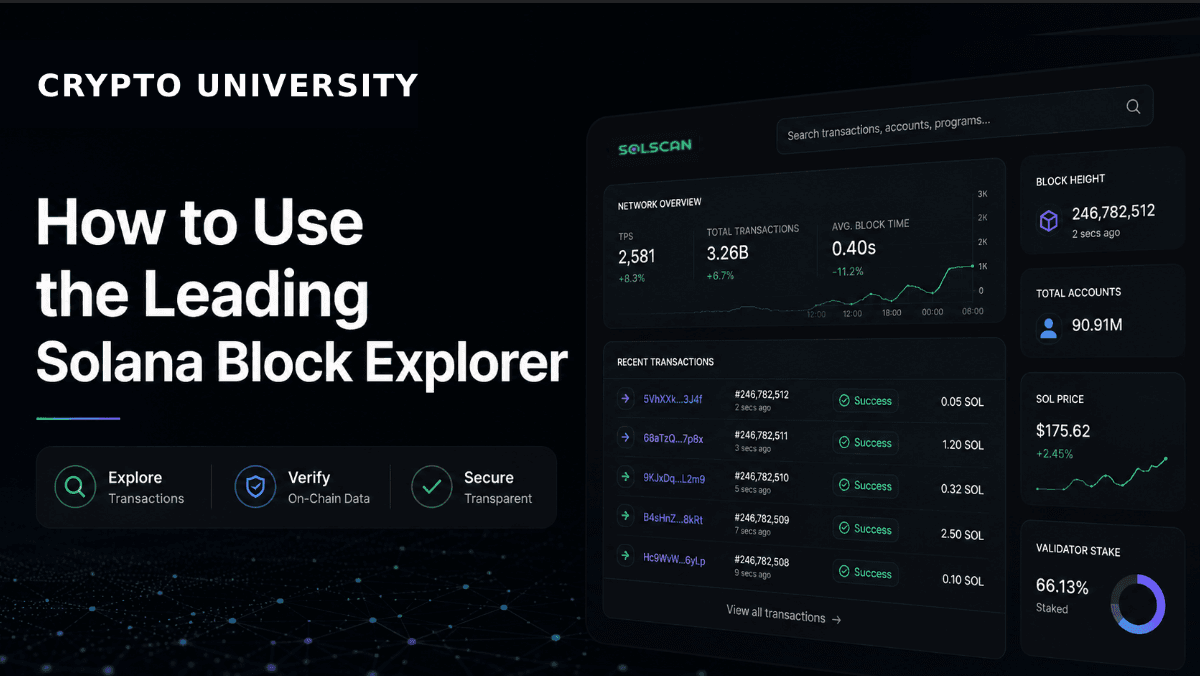The image size is (1200, 676).
Task: Open transaction B4sHnZ...8kRt
Action: point(673,520)
